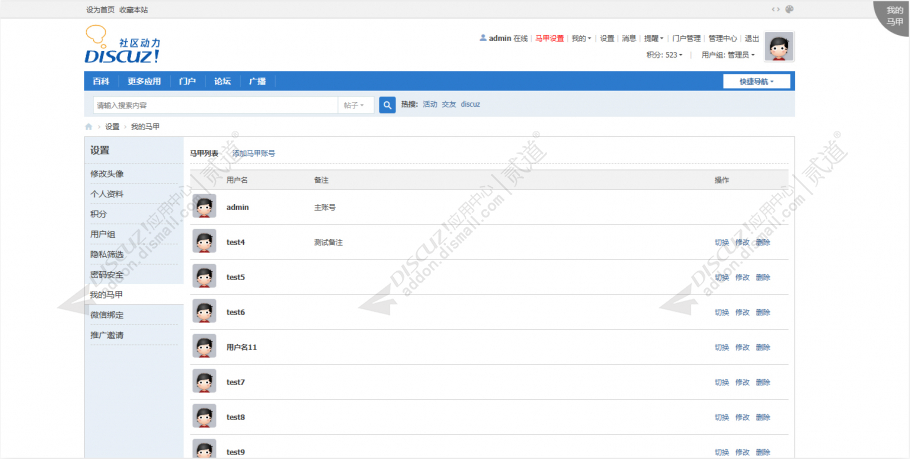Switch to the 添加马甲账号 tab
The height and width of the screenshot is (459, 910).
pyautogui.click(x=254, y=153)
